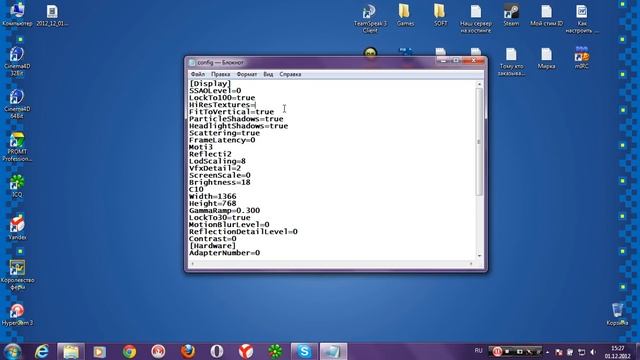Click the Width=1366 line
This screenshot has height=360, width=640.
[x=213, y=196]
